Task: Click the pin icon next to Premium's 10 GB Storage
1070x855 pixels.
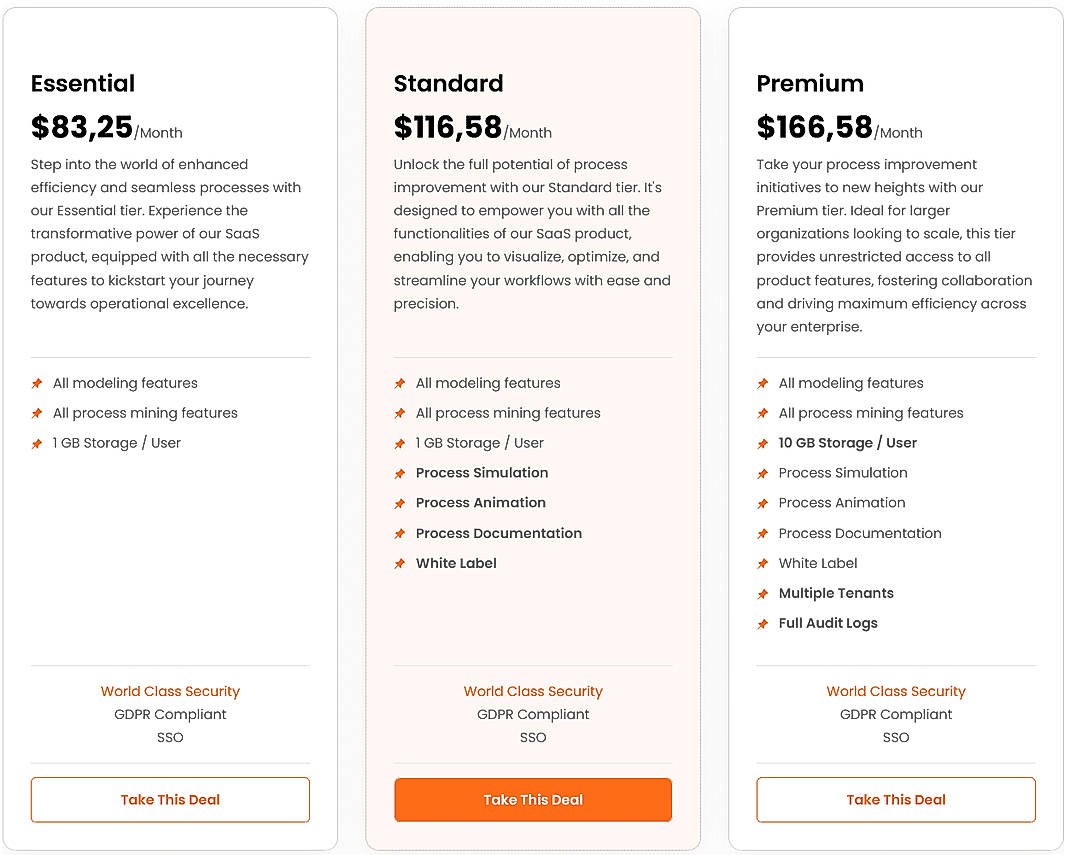Action: [763, 443]
